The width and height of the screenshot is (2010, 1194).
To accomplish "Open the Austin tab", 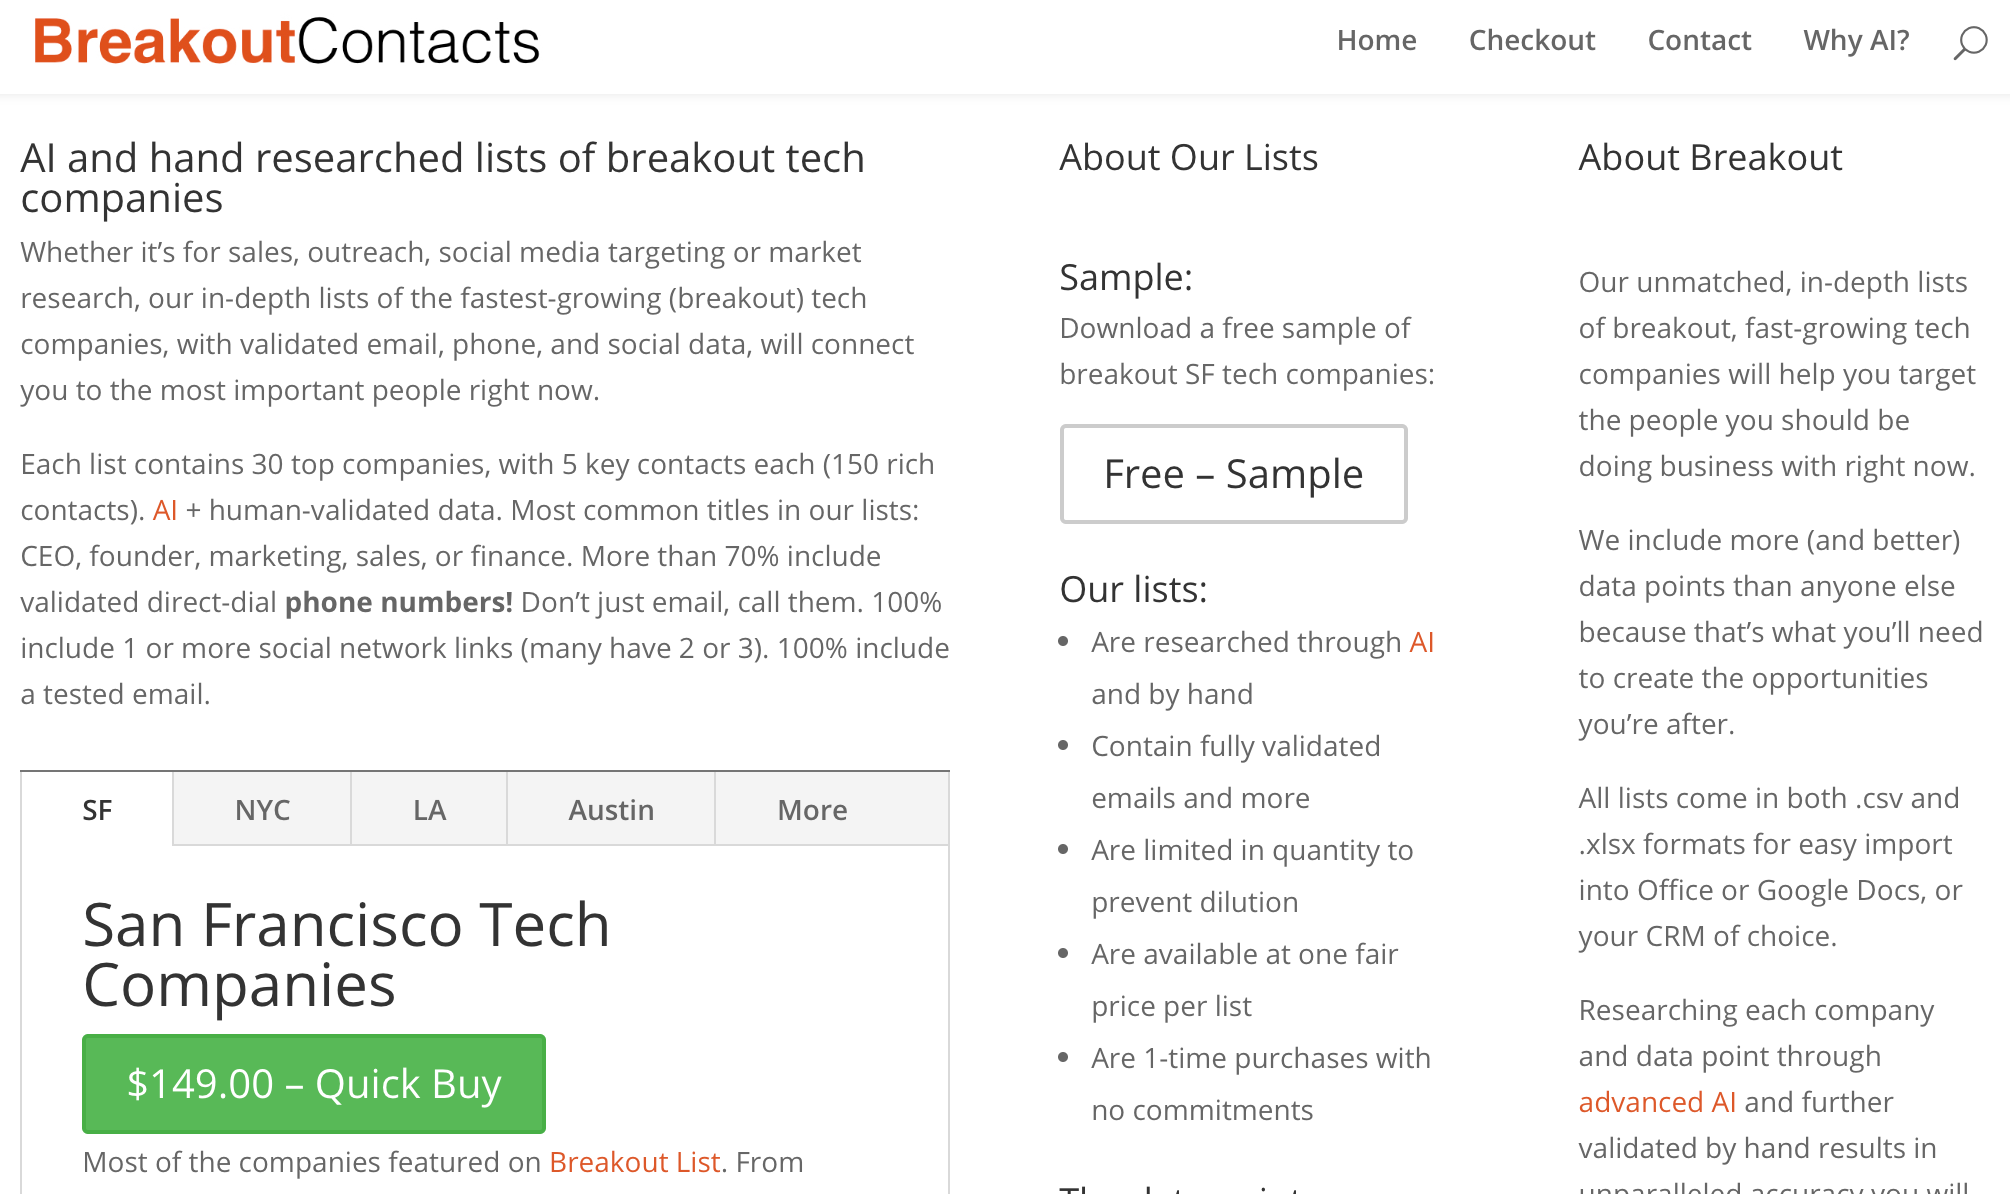I will tap(611, 810).
